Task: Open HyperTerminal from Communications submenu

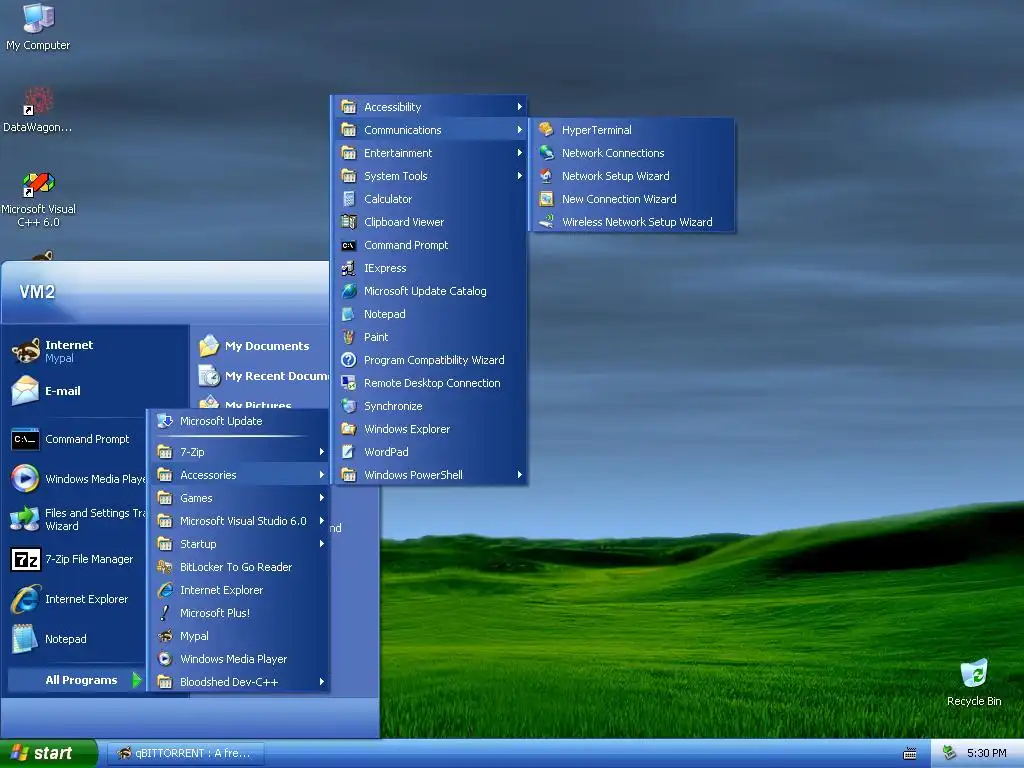Action: tap(632, 130)
